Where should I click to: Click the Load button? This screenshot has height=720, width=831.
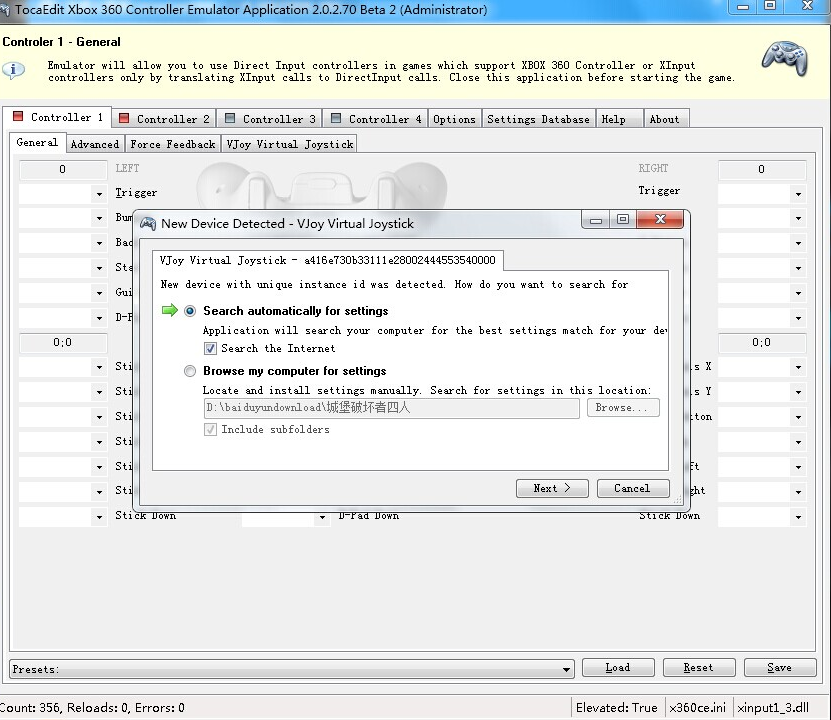coord(618,668)
